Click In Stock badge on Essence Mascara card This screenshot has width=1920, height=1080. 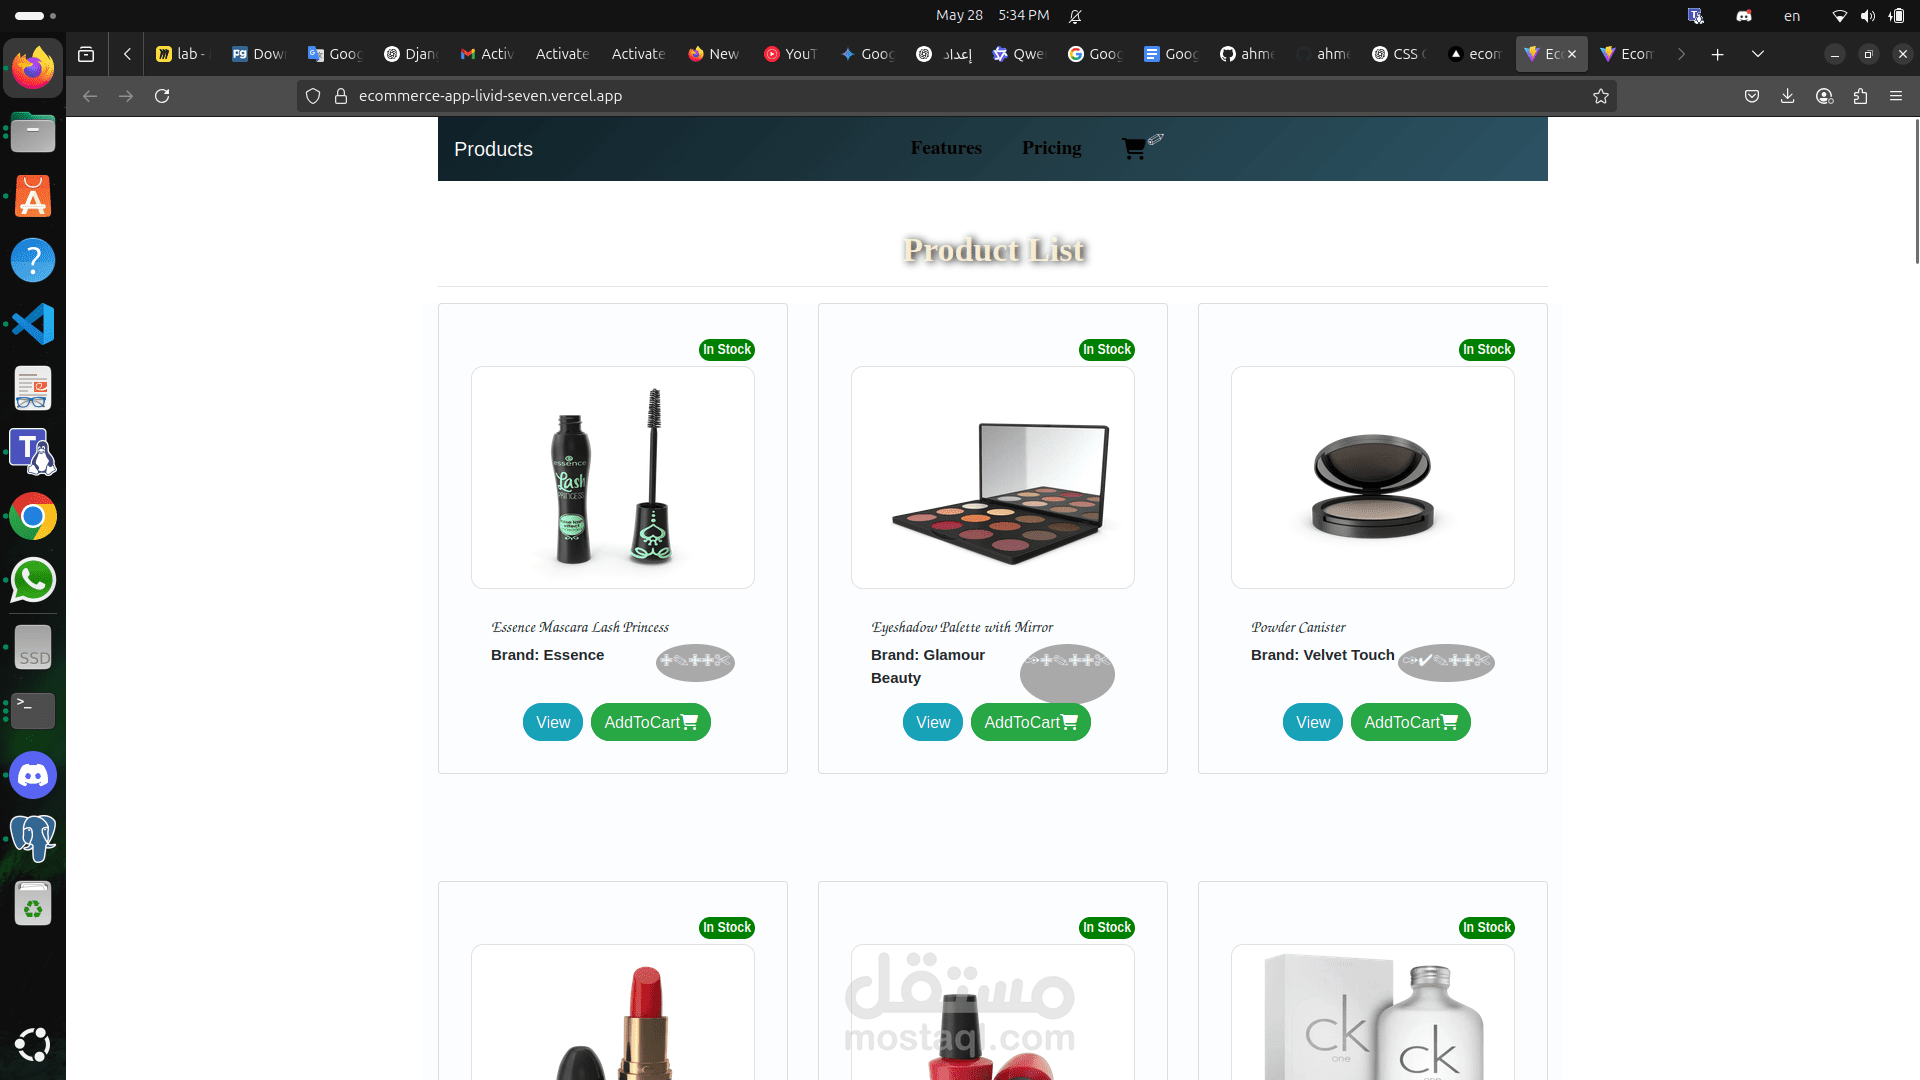point(727,349)
